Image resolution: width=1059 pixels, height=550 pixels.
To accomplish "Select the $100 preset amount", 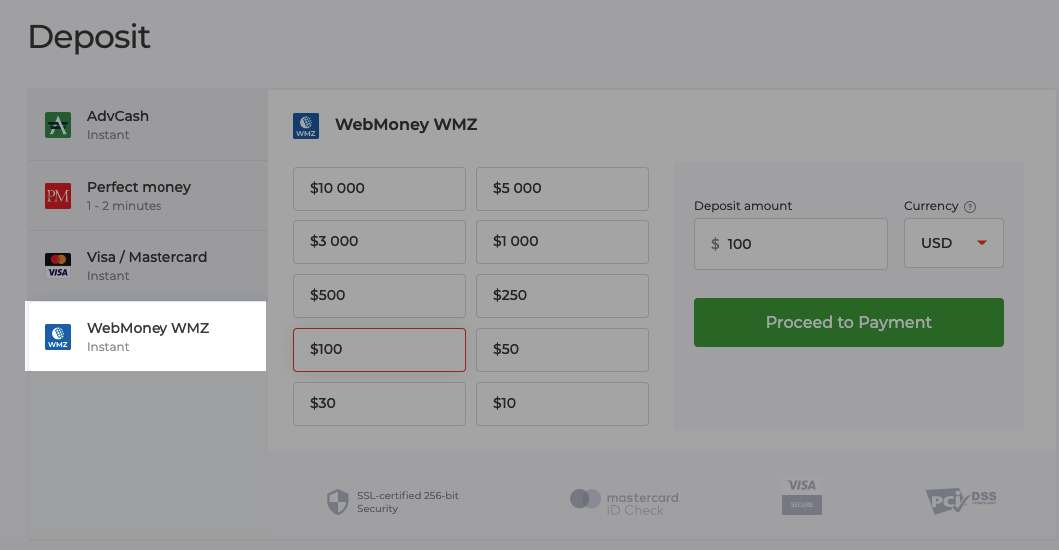I will 379,350.
